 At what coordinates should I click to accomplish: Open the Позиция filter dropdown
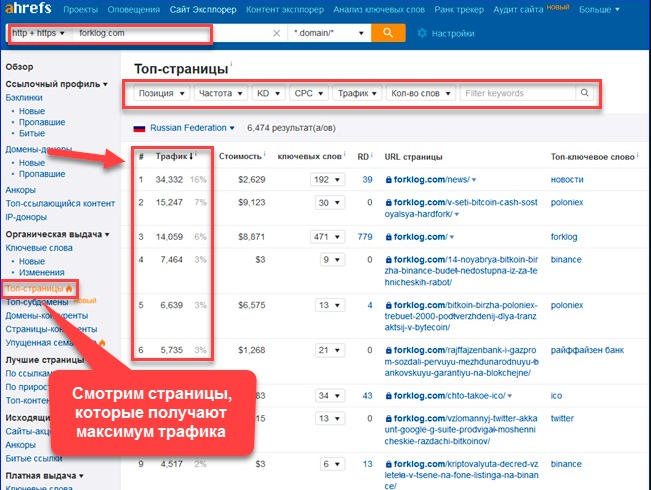pyautogui.click(x=162, y=93)
